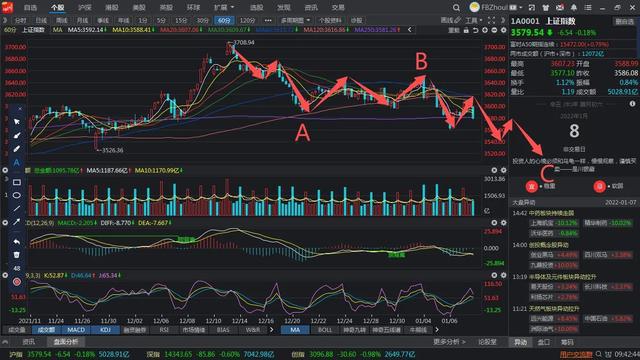Click the red record color circle
The width and height of the screenshot is (640, 360).
click(x=17, y=282)
